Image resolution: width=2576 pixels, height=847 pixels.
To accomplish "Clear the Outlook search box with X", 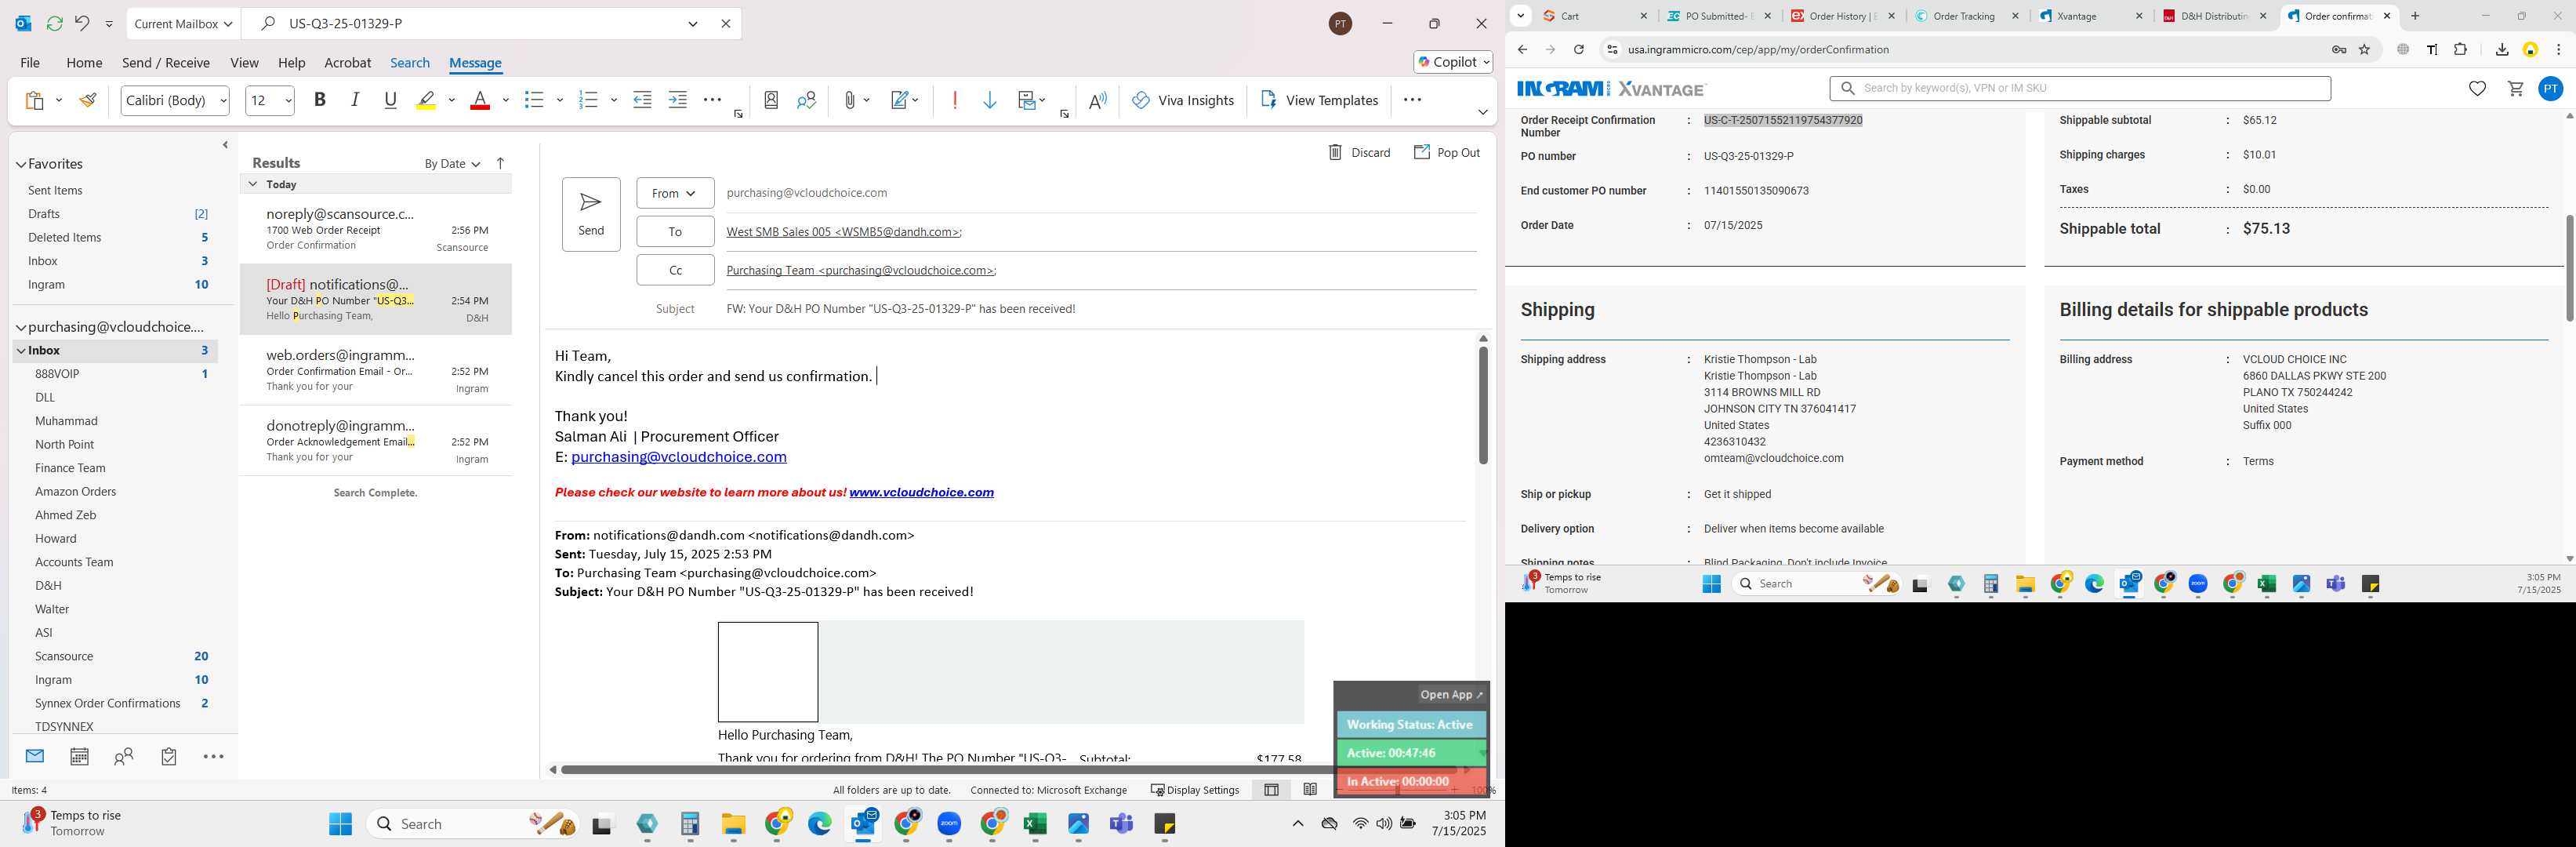I will click(726, 23).
